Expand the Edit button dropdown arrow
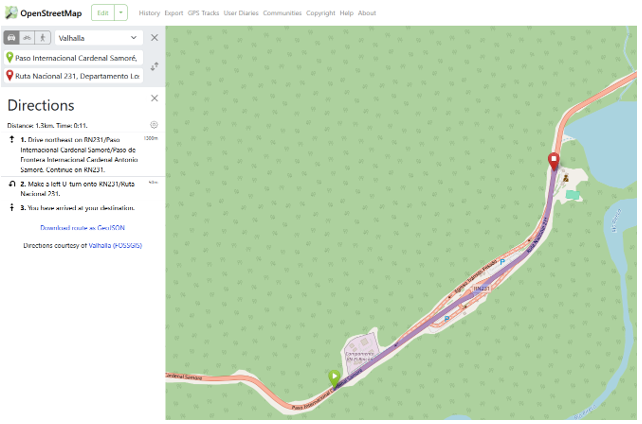Viewport: 642px width, 424px height. point(121,13)
